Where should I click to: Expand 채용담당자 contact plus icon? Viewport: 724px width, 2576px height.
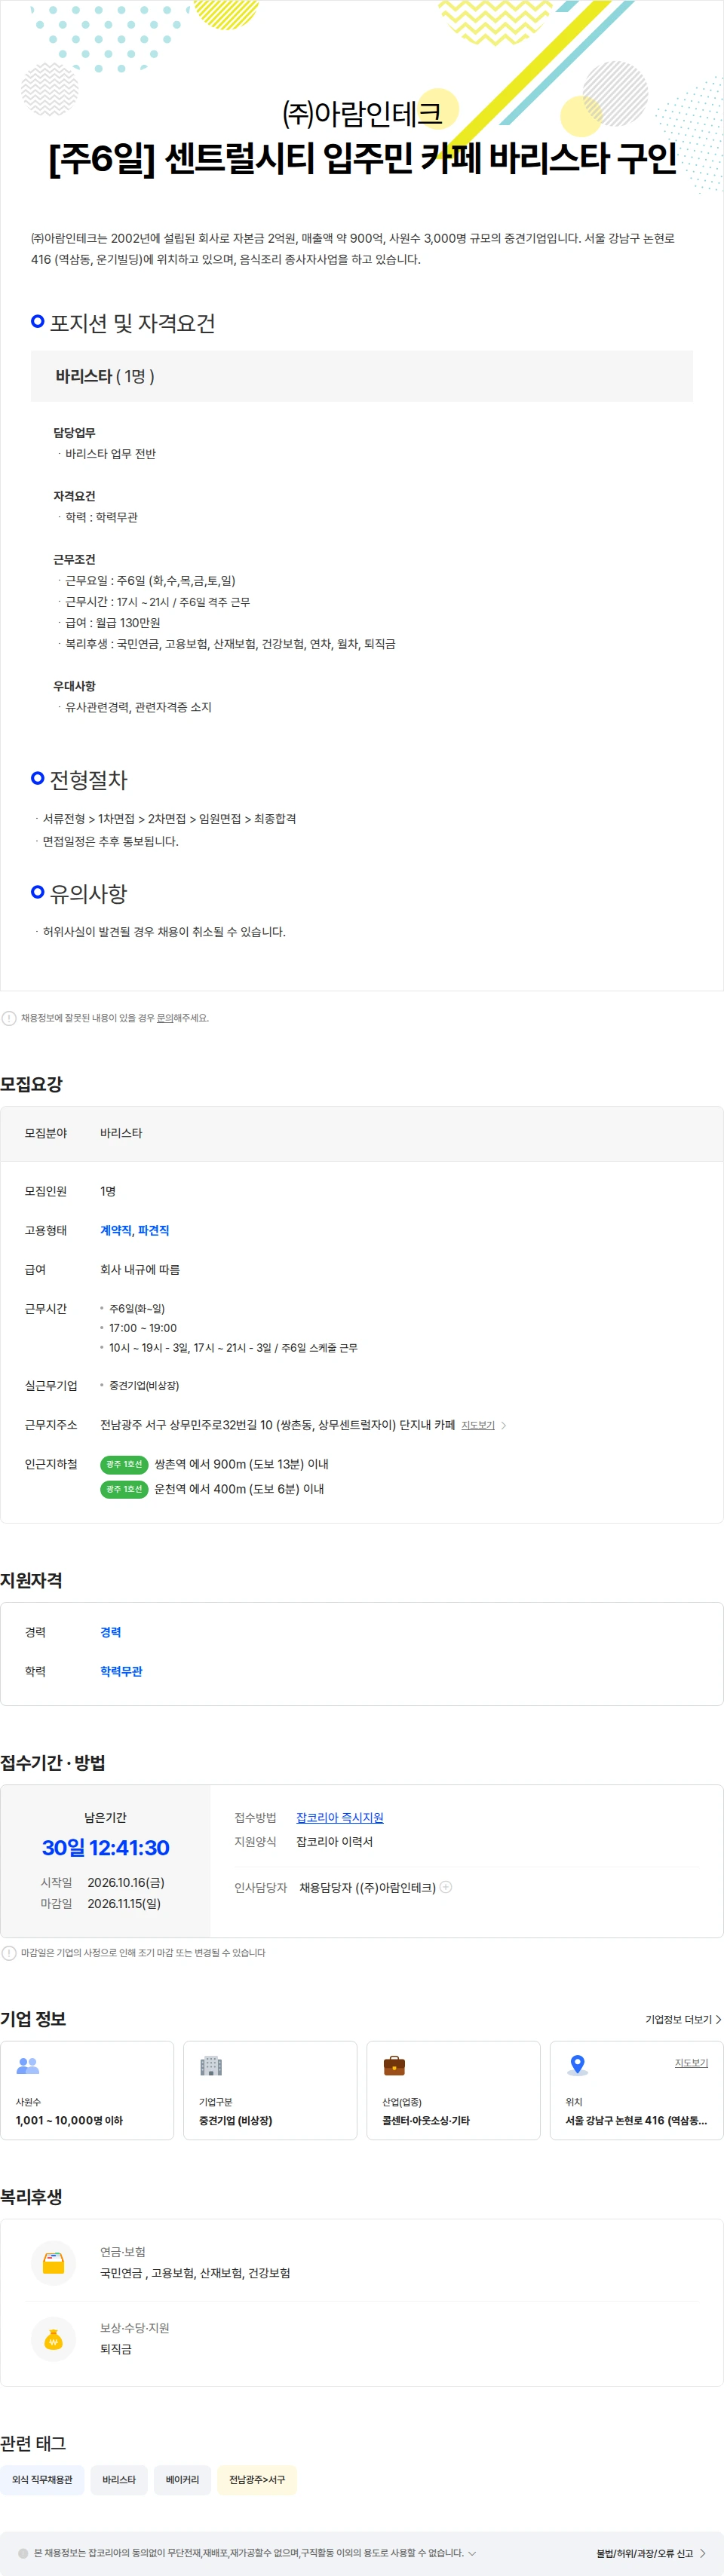tap(446, 1887)
